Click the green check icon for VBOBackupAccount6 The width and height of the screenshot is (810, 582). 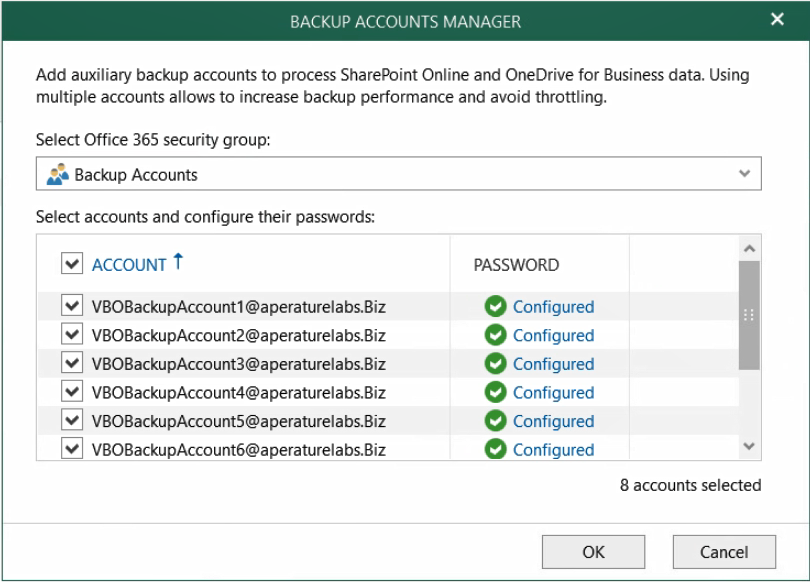point(495,450)
